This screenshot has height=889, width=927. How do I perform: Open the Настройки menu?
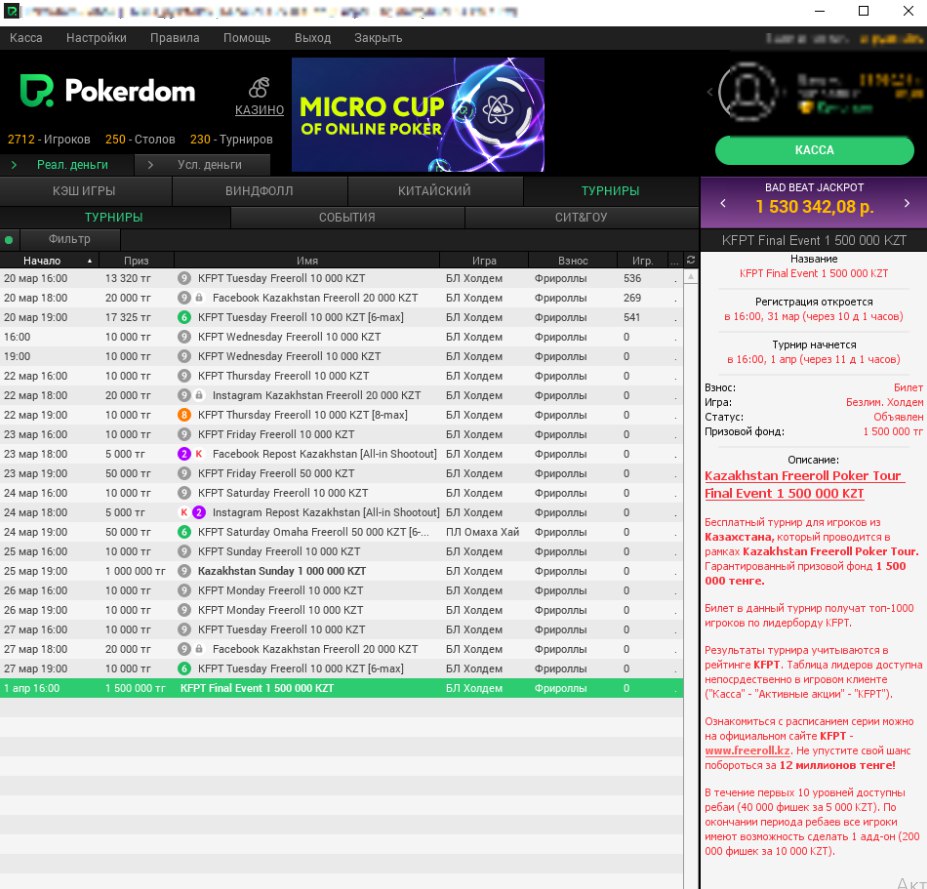pos(96,38)
